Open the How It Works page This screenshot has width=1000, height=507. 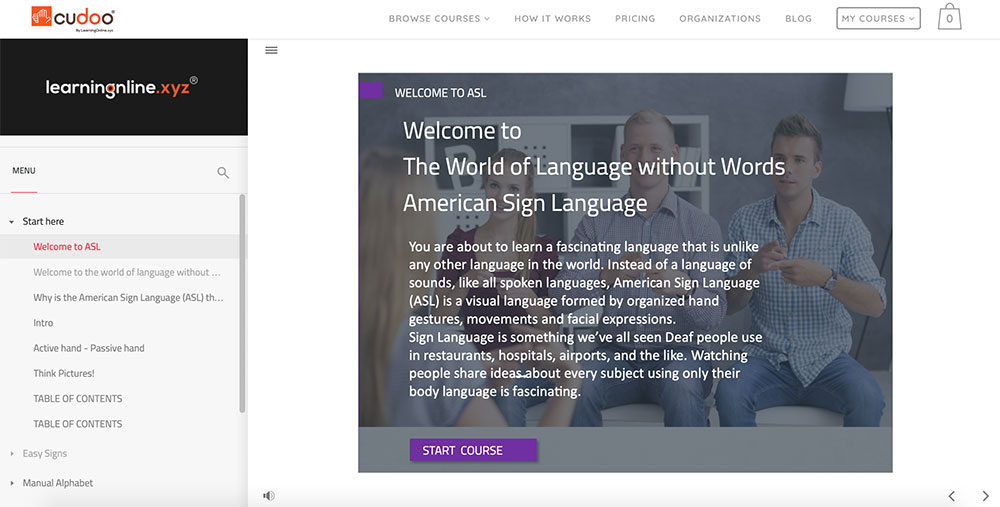pyautogui.click(x=552, y=18)
